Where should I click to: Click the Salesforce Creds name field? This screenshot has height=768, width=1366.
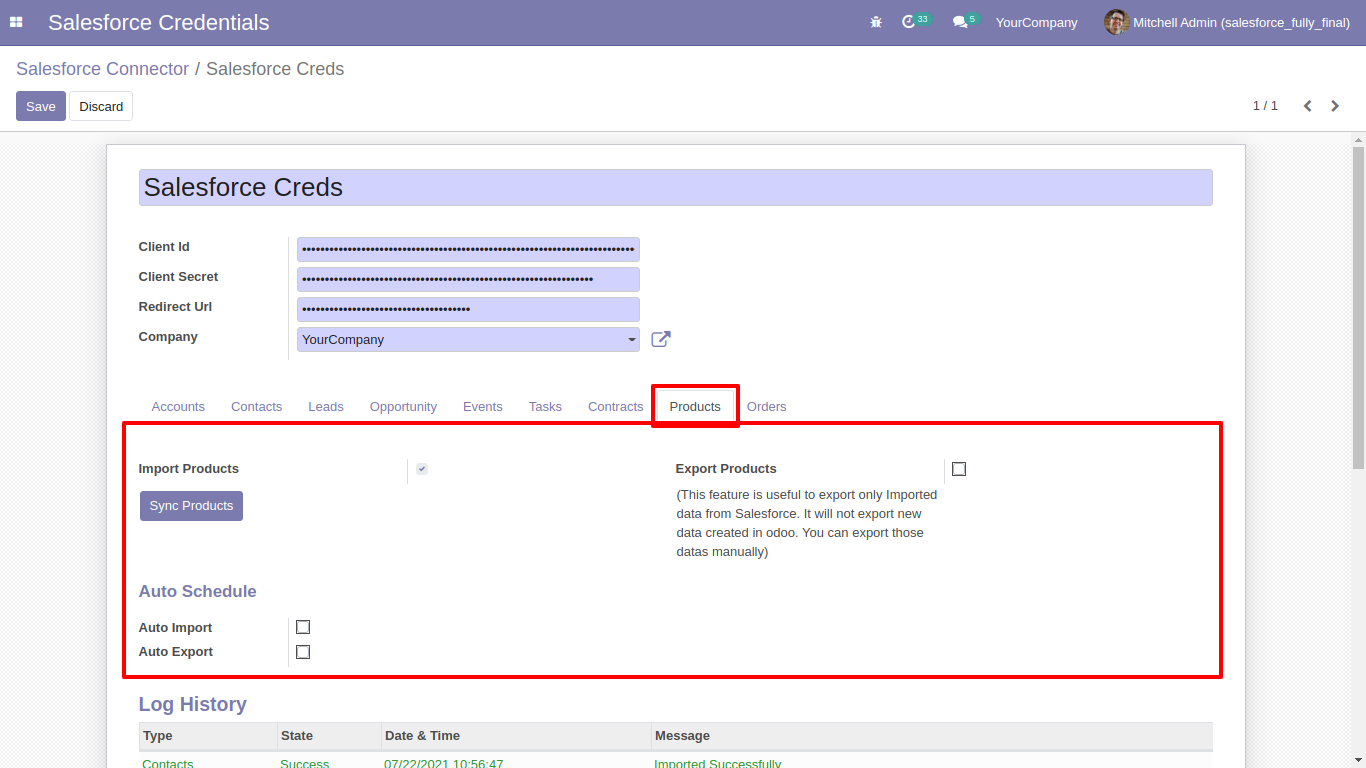[x=676, y=188]
